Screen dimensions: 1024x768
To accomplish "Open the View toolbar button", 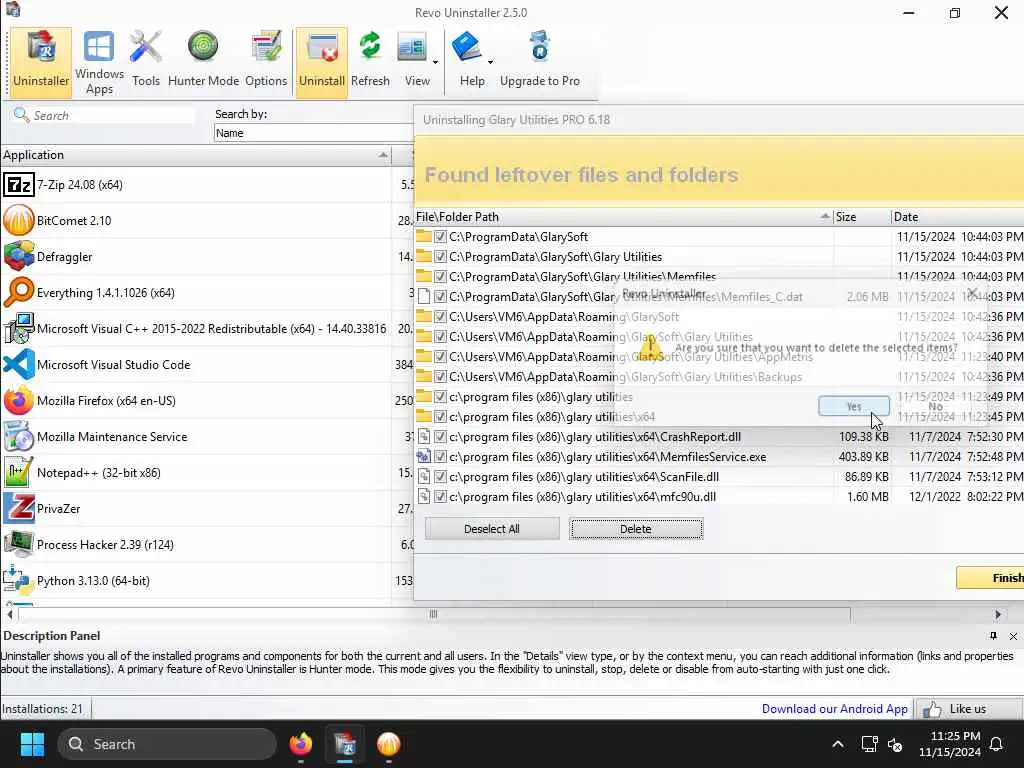I will 413,61.
